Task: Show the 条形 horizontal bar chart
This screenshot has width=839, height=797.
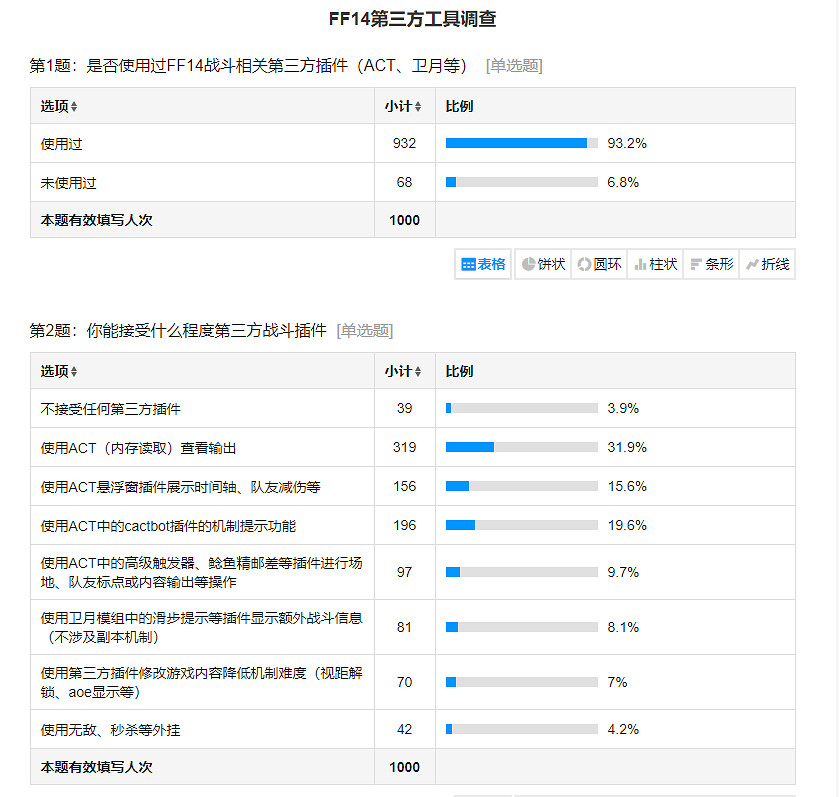Action: coord(711,264)
